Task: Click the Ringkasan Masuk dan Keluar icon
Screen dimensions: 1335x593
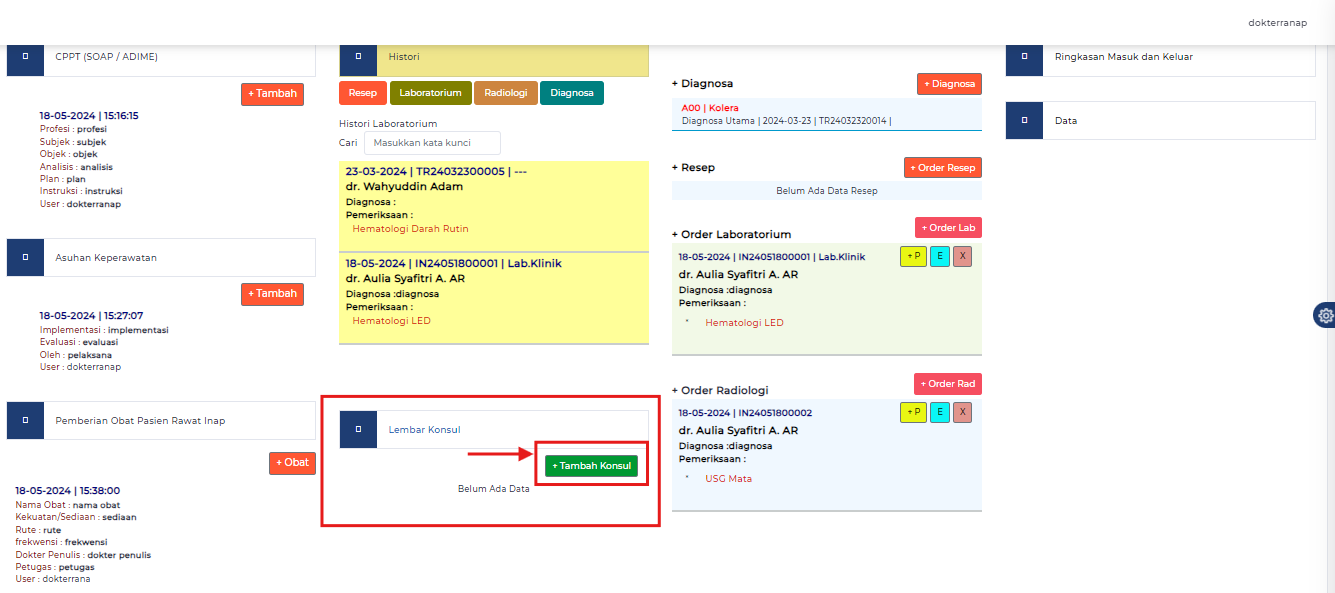Action: coord(1024,57)
